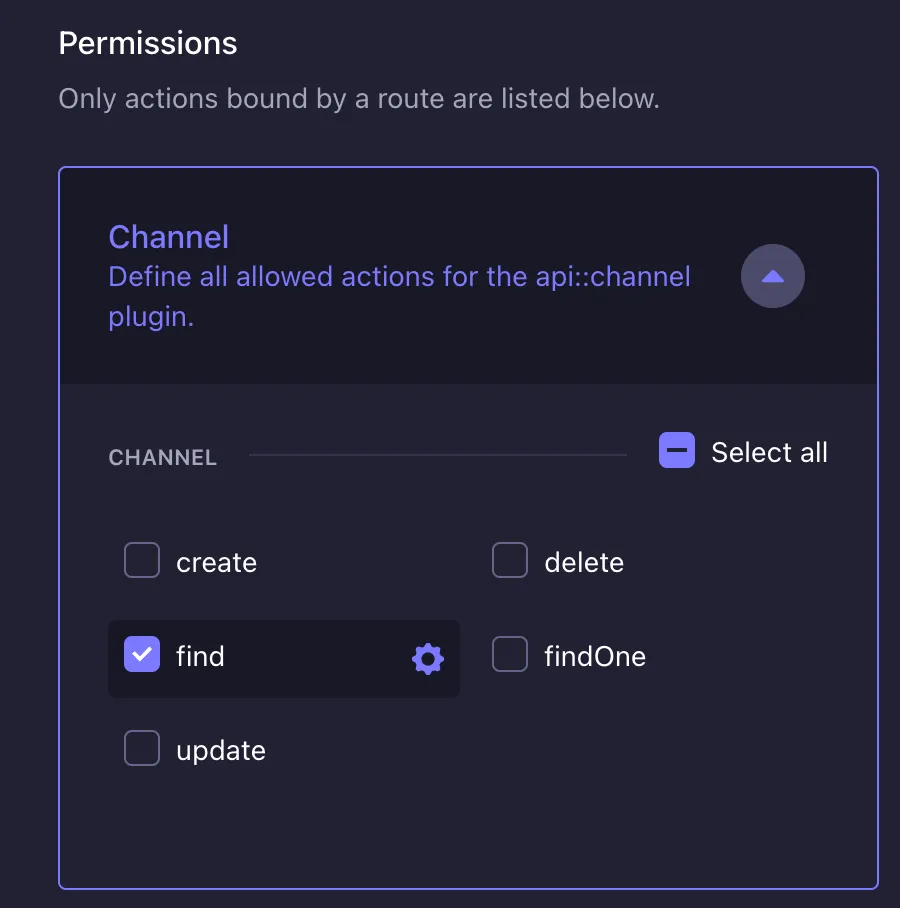900x908 pixels.
Task: Enable the create permission
Action: click(141, 561)
